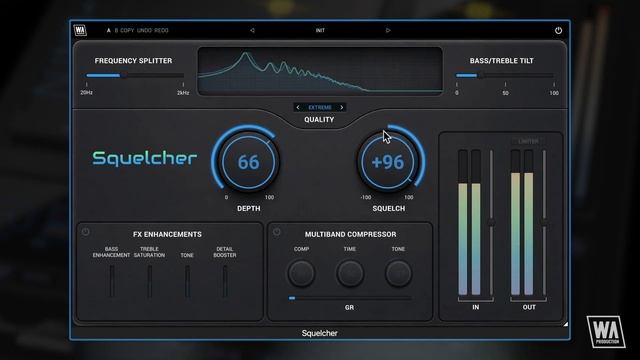Click the Treble Saturation fader
The width and height of the screenshot is (640, 360).
[150, 281]
